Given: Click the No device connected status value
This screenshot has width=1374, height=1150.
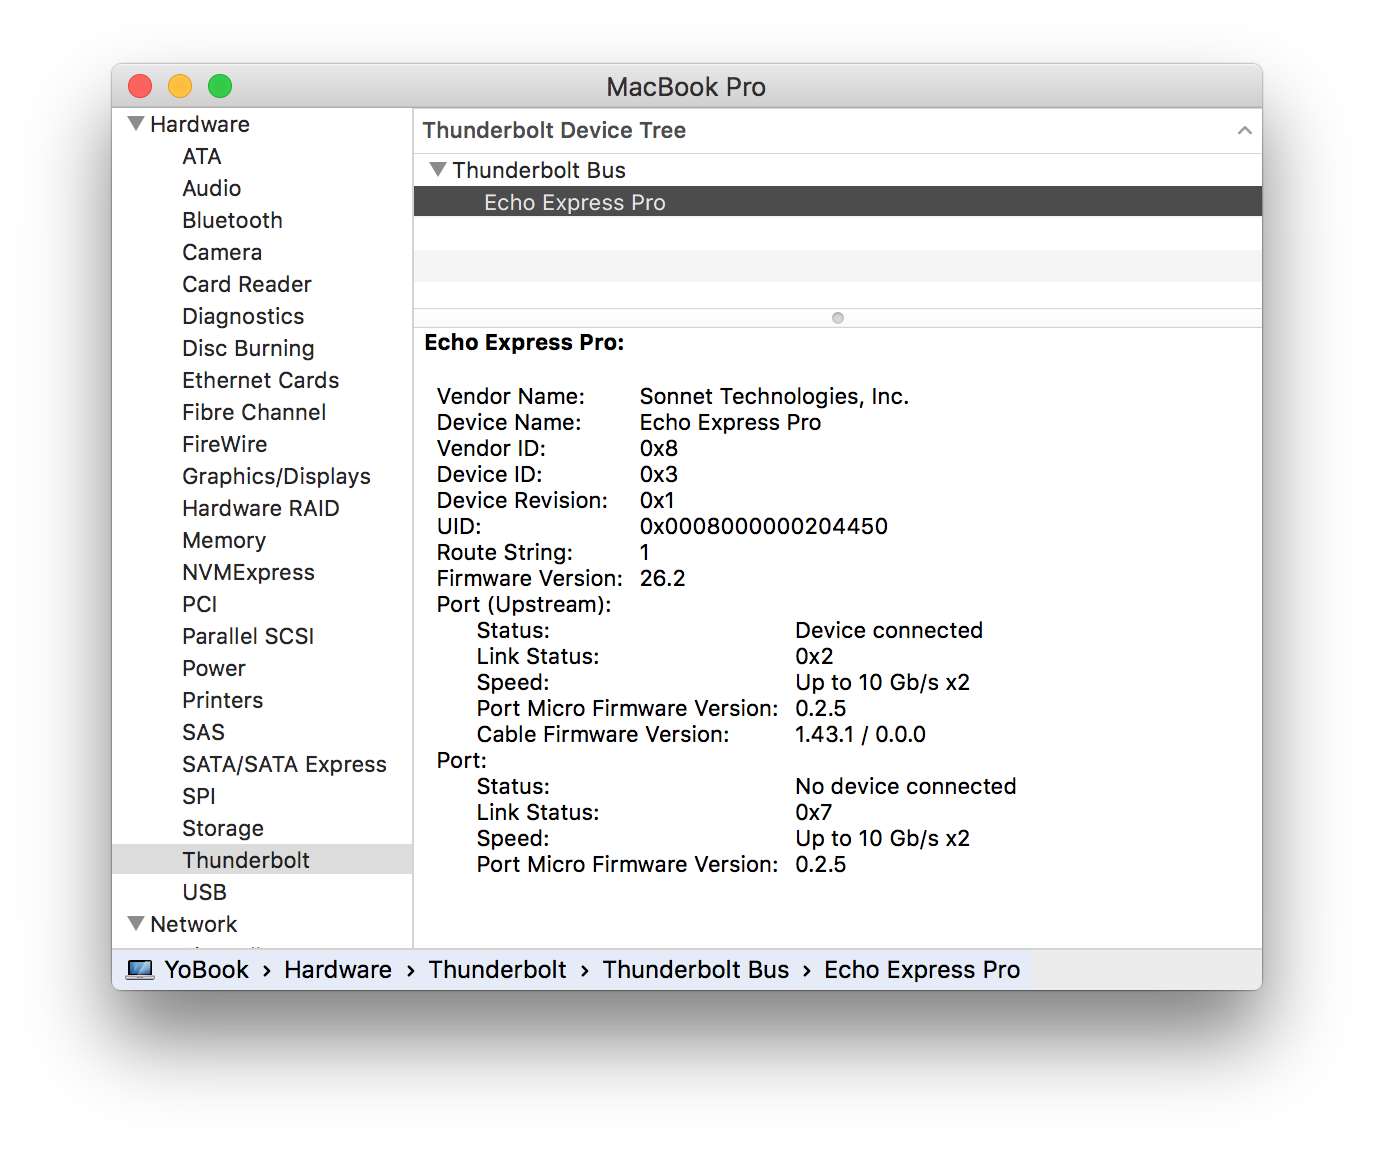Looking at the screenshot, I should pyautogui.click(x=906, y=786).
